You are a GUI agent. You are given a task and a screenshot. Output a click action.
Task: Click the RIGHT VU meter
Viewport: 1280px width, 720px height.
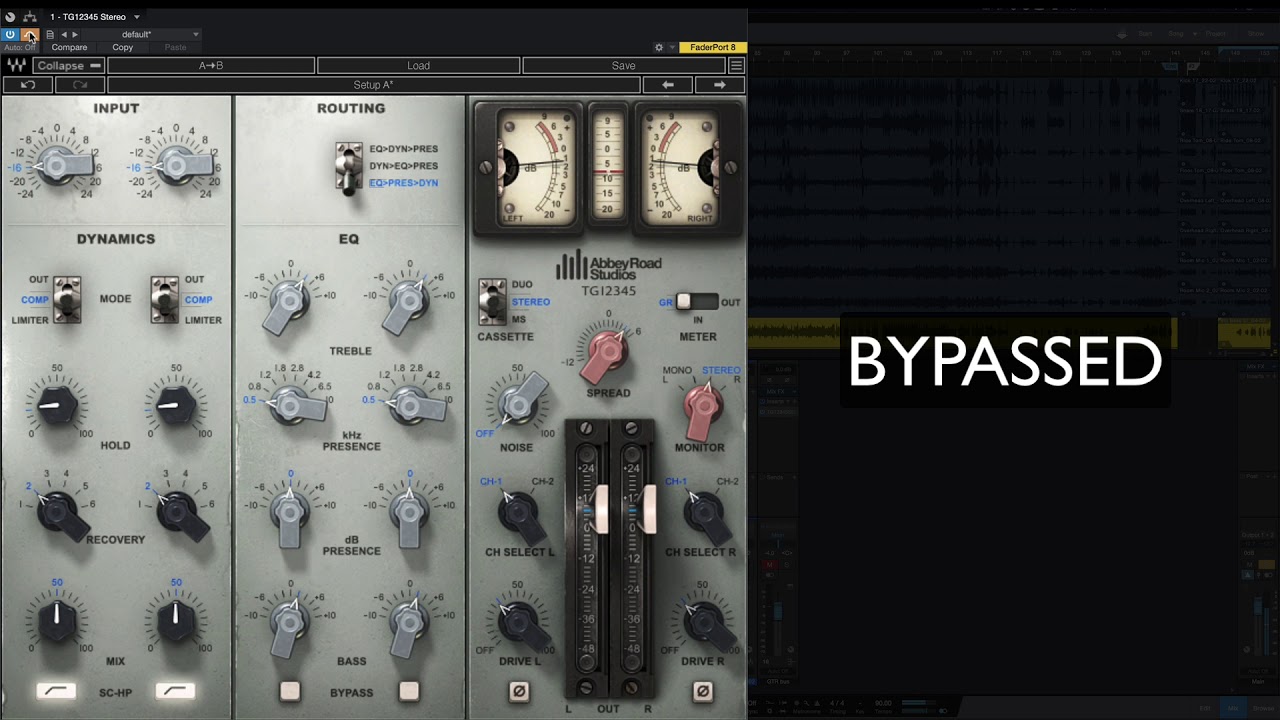pos(677,167)
